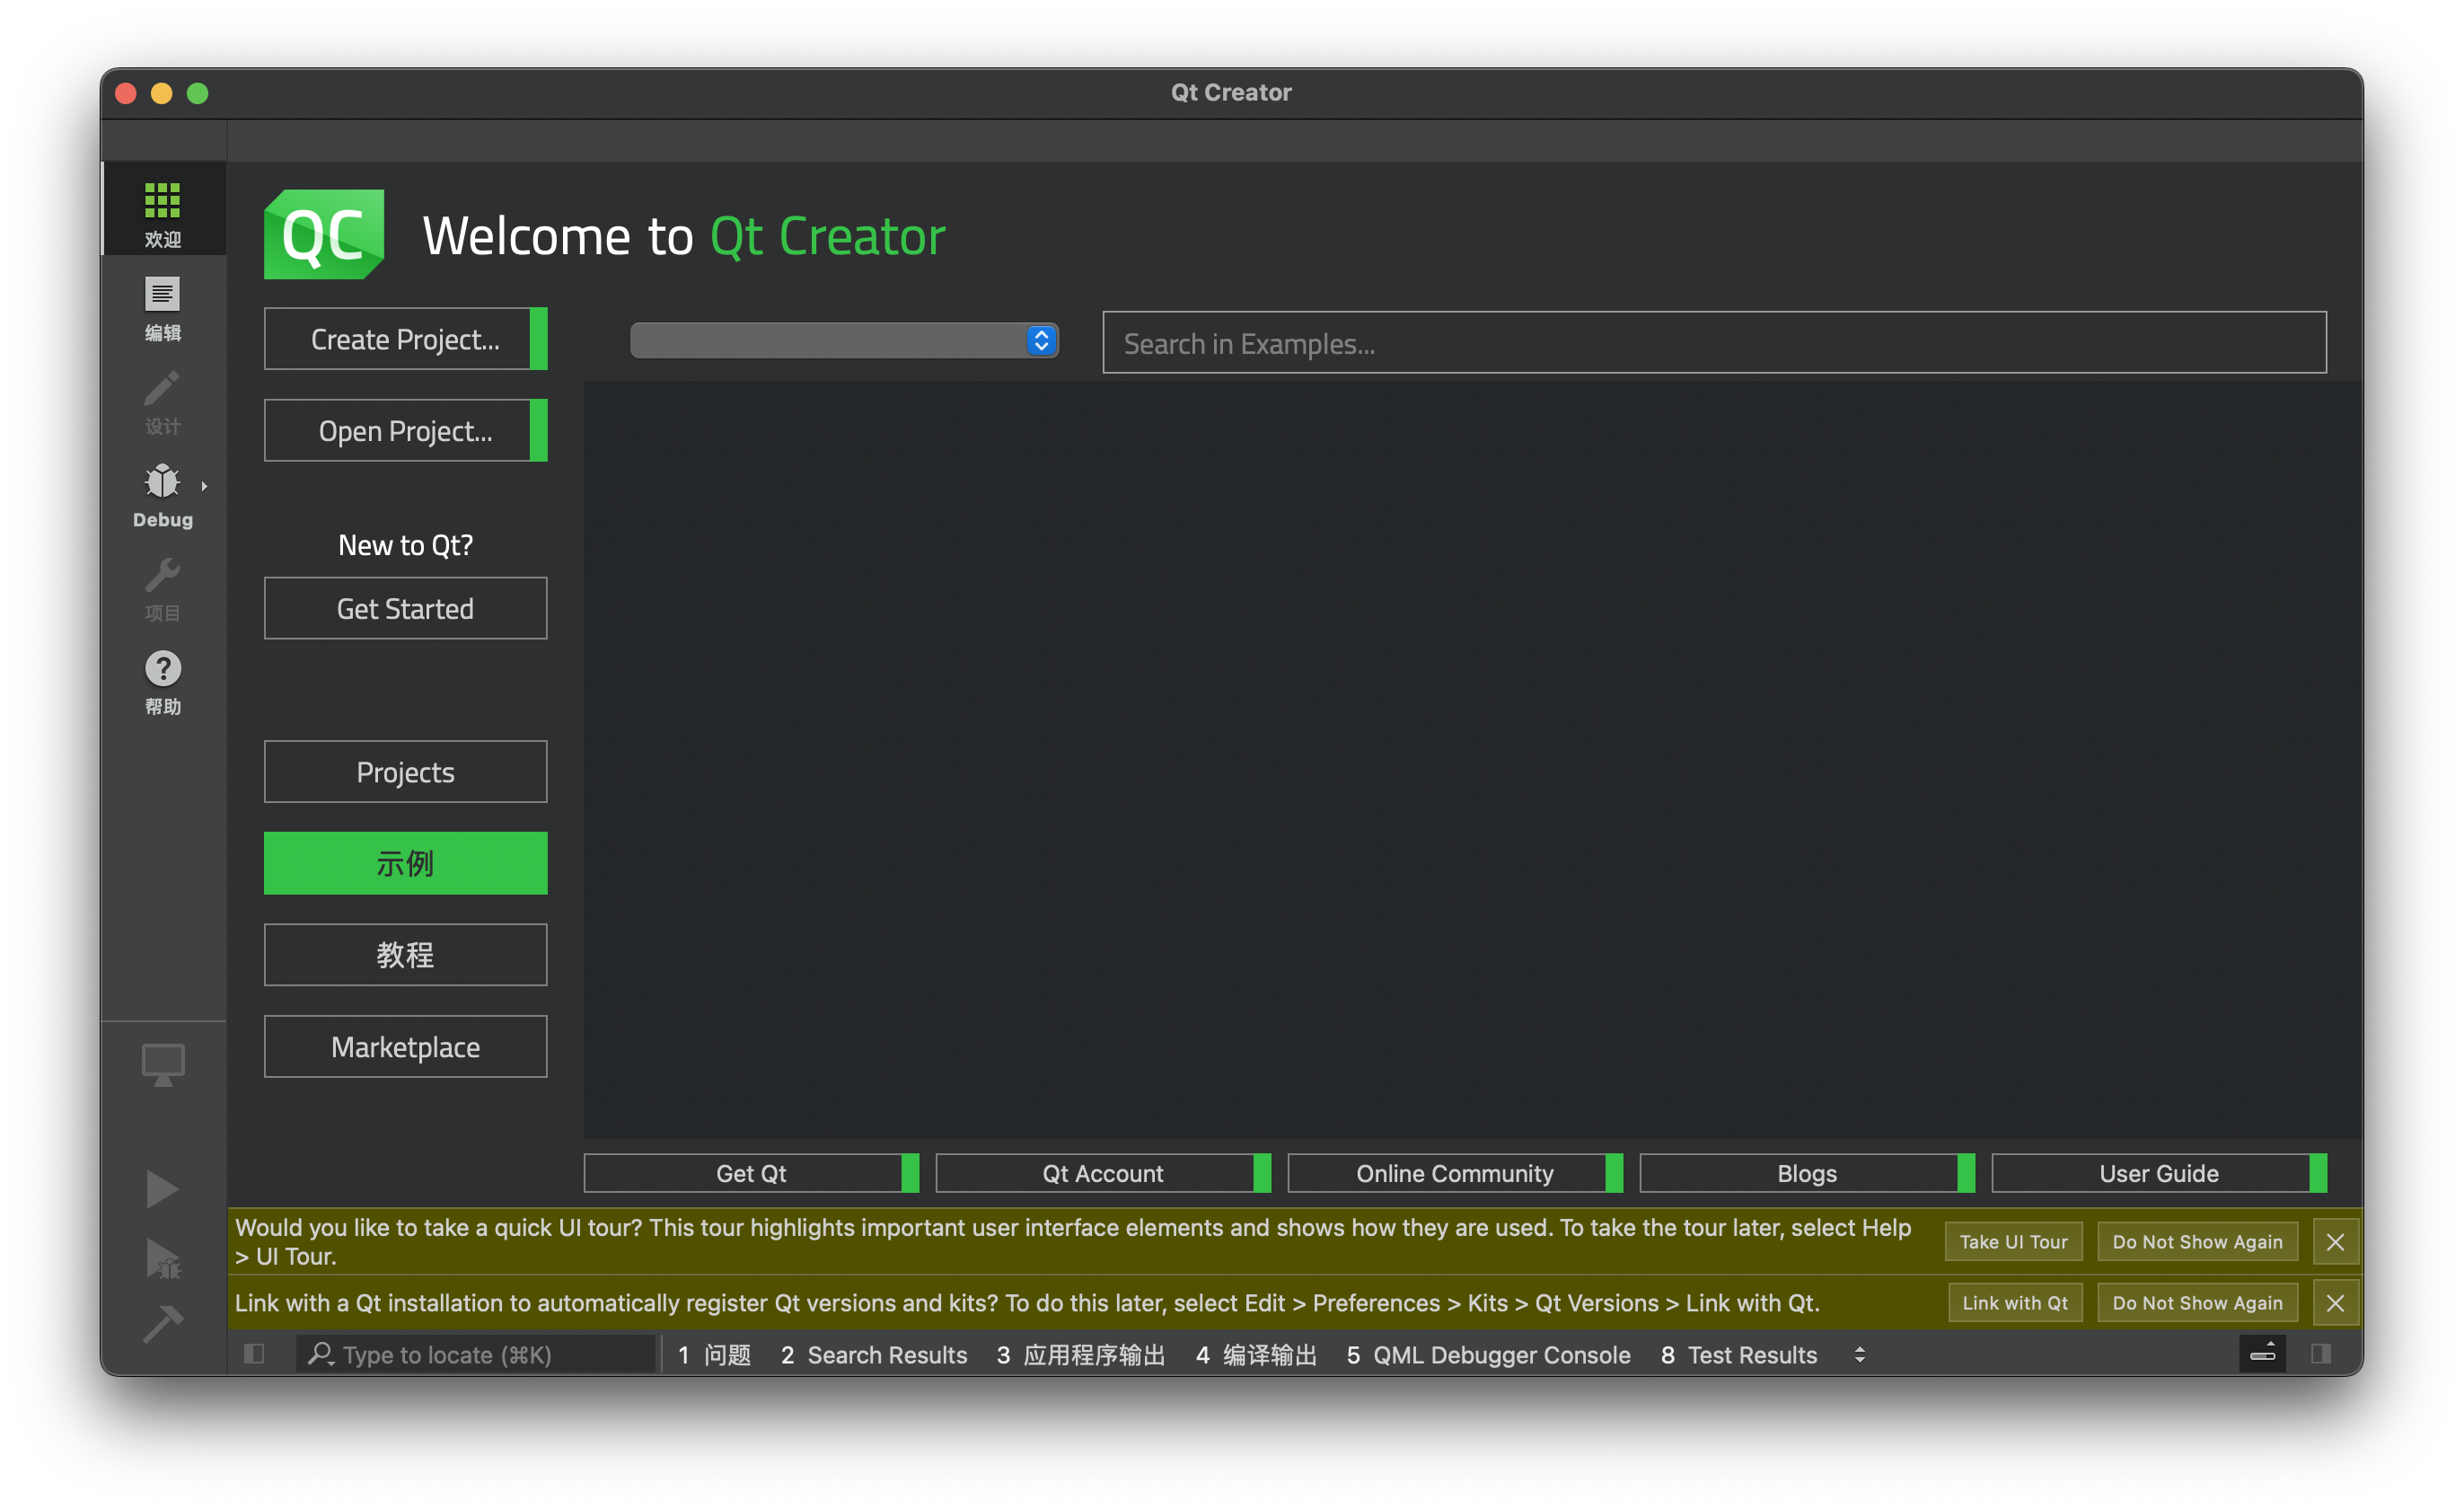Image resolution: width=2464 pixels, height=1509 pixels.
Task: Open the Online Community link
Action: 1455,1173
